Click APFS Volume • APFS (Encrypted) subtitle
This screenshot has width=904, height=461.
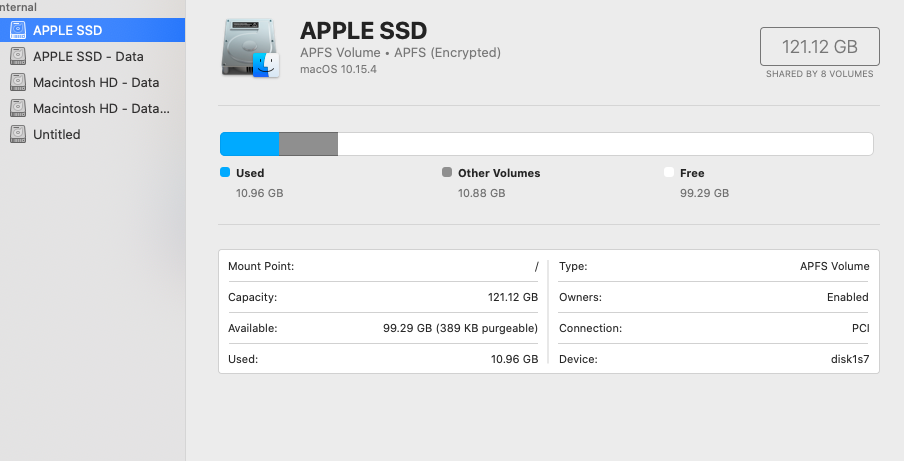pos(400,52)
